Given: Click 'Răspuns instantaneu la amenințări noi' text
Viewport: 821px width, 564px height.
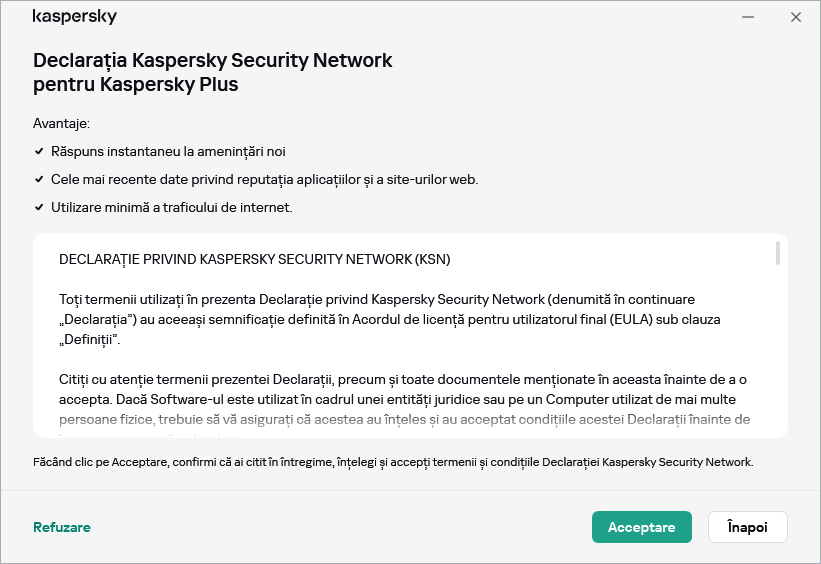Looking at the screenshot, I should pos(168,151).
